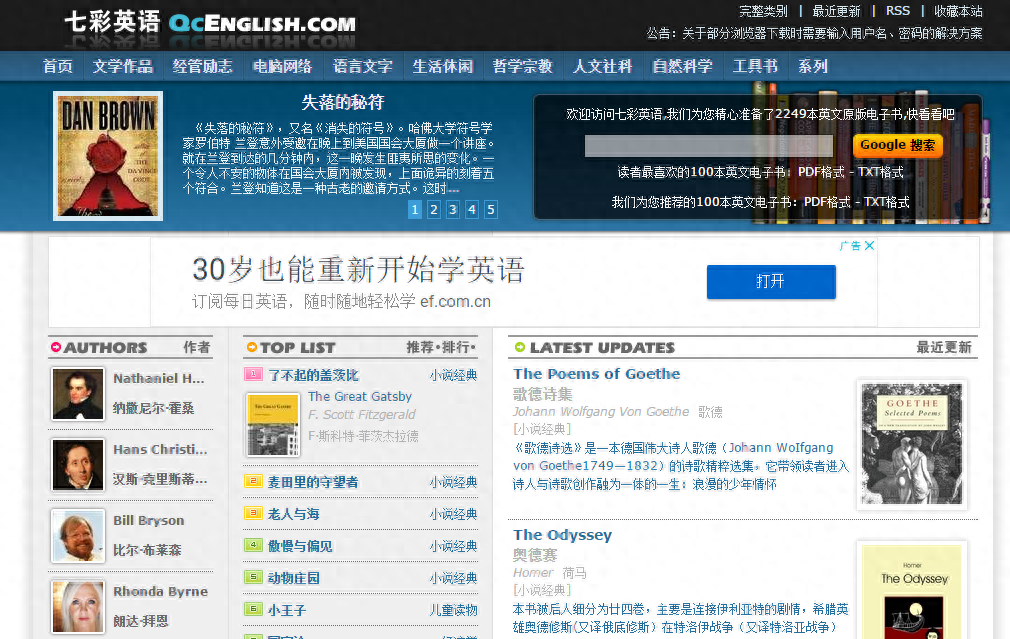
Task: Open 自然科学 navigation menu
Action: pos(682,66)
